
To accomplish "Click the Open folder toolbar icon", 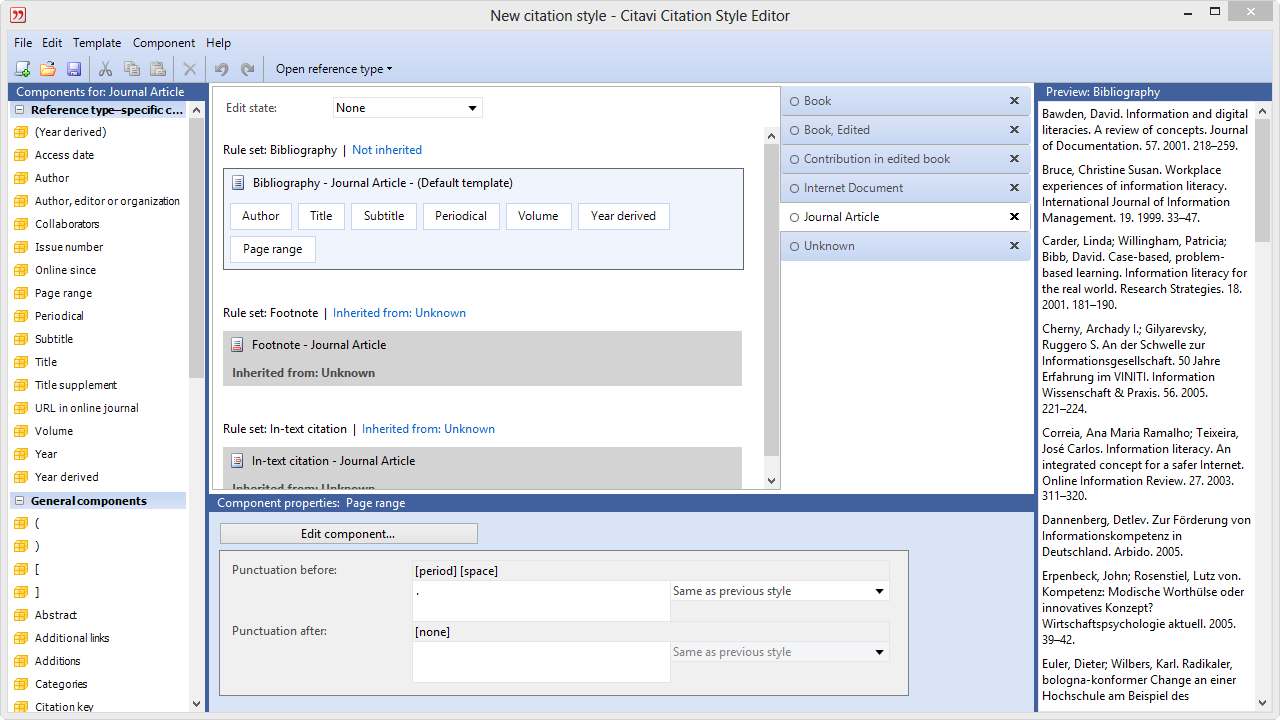I will [x=47, y=69].
